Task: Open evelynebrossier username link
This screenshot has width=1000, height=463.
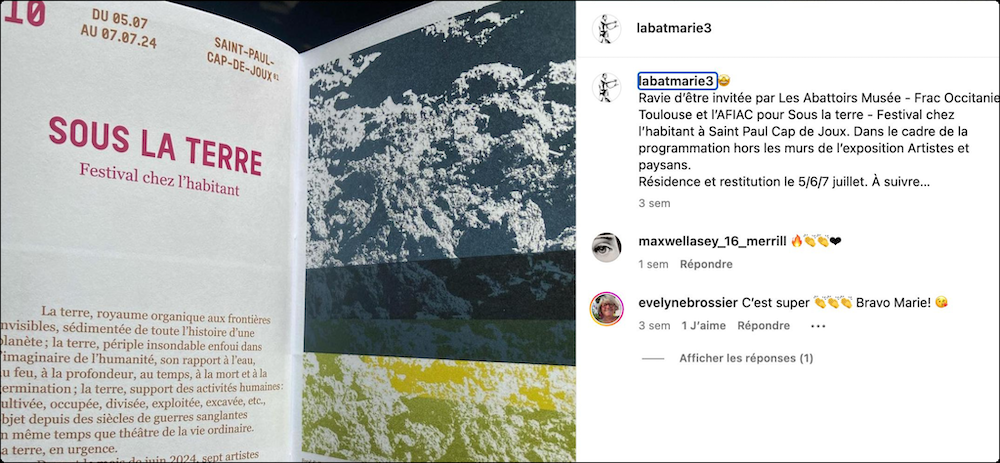Action: point(688,303)
